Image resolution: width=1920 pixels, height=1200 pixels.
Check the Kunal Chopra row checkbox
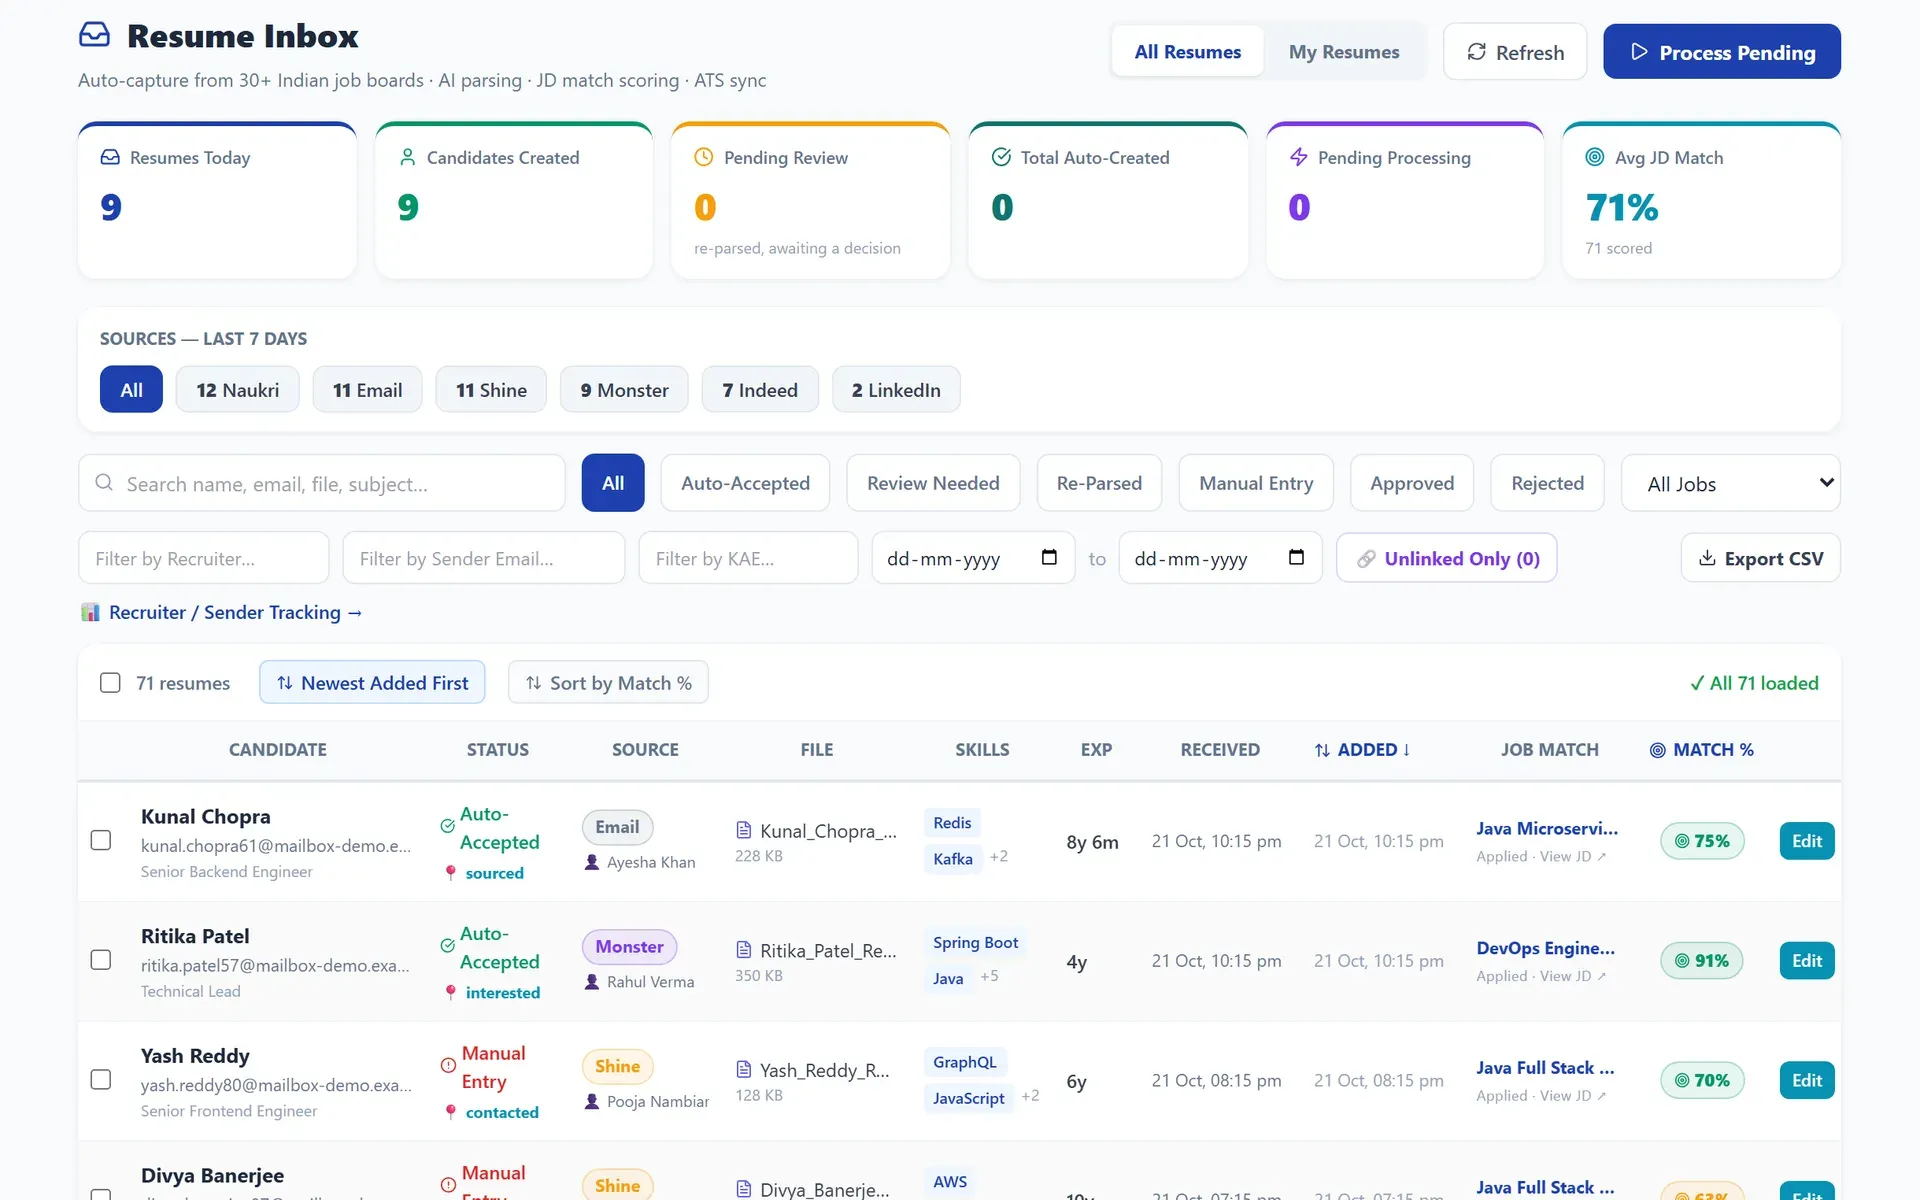[101, 840]
